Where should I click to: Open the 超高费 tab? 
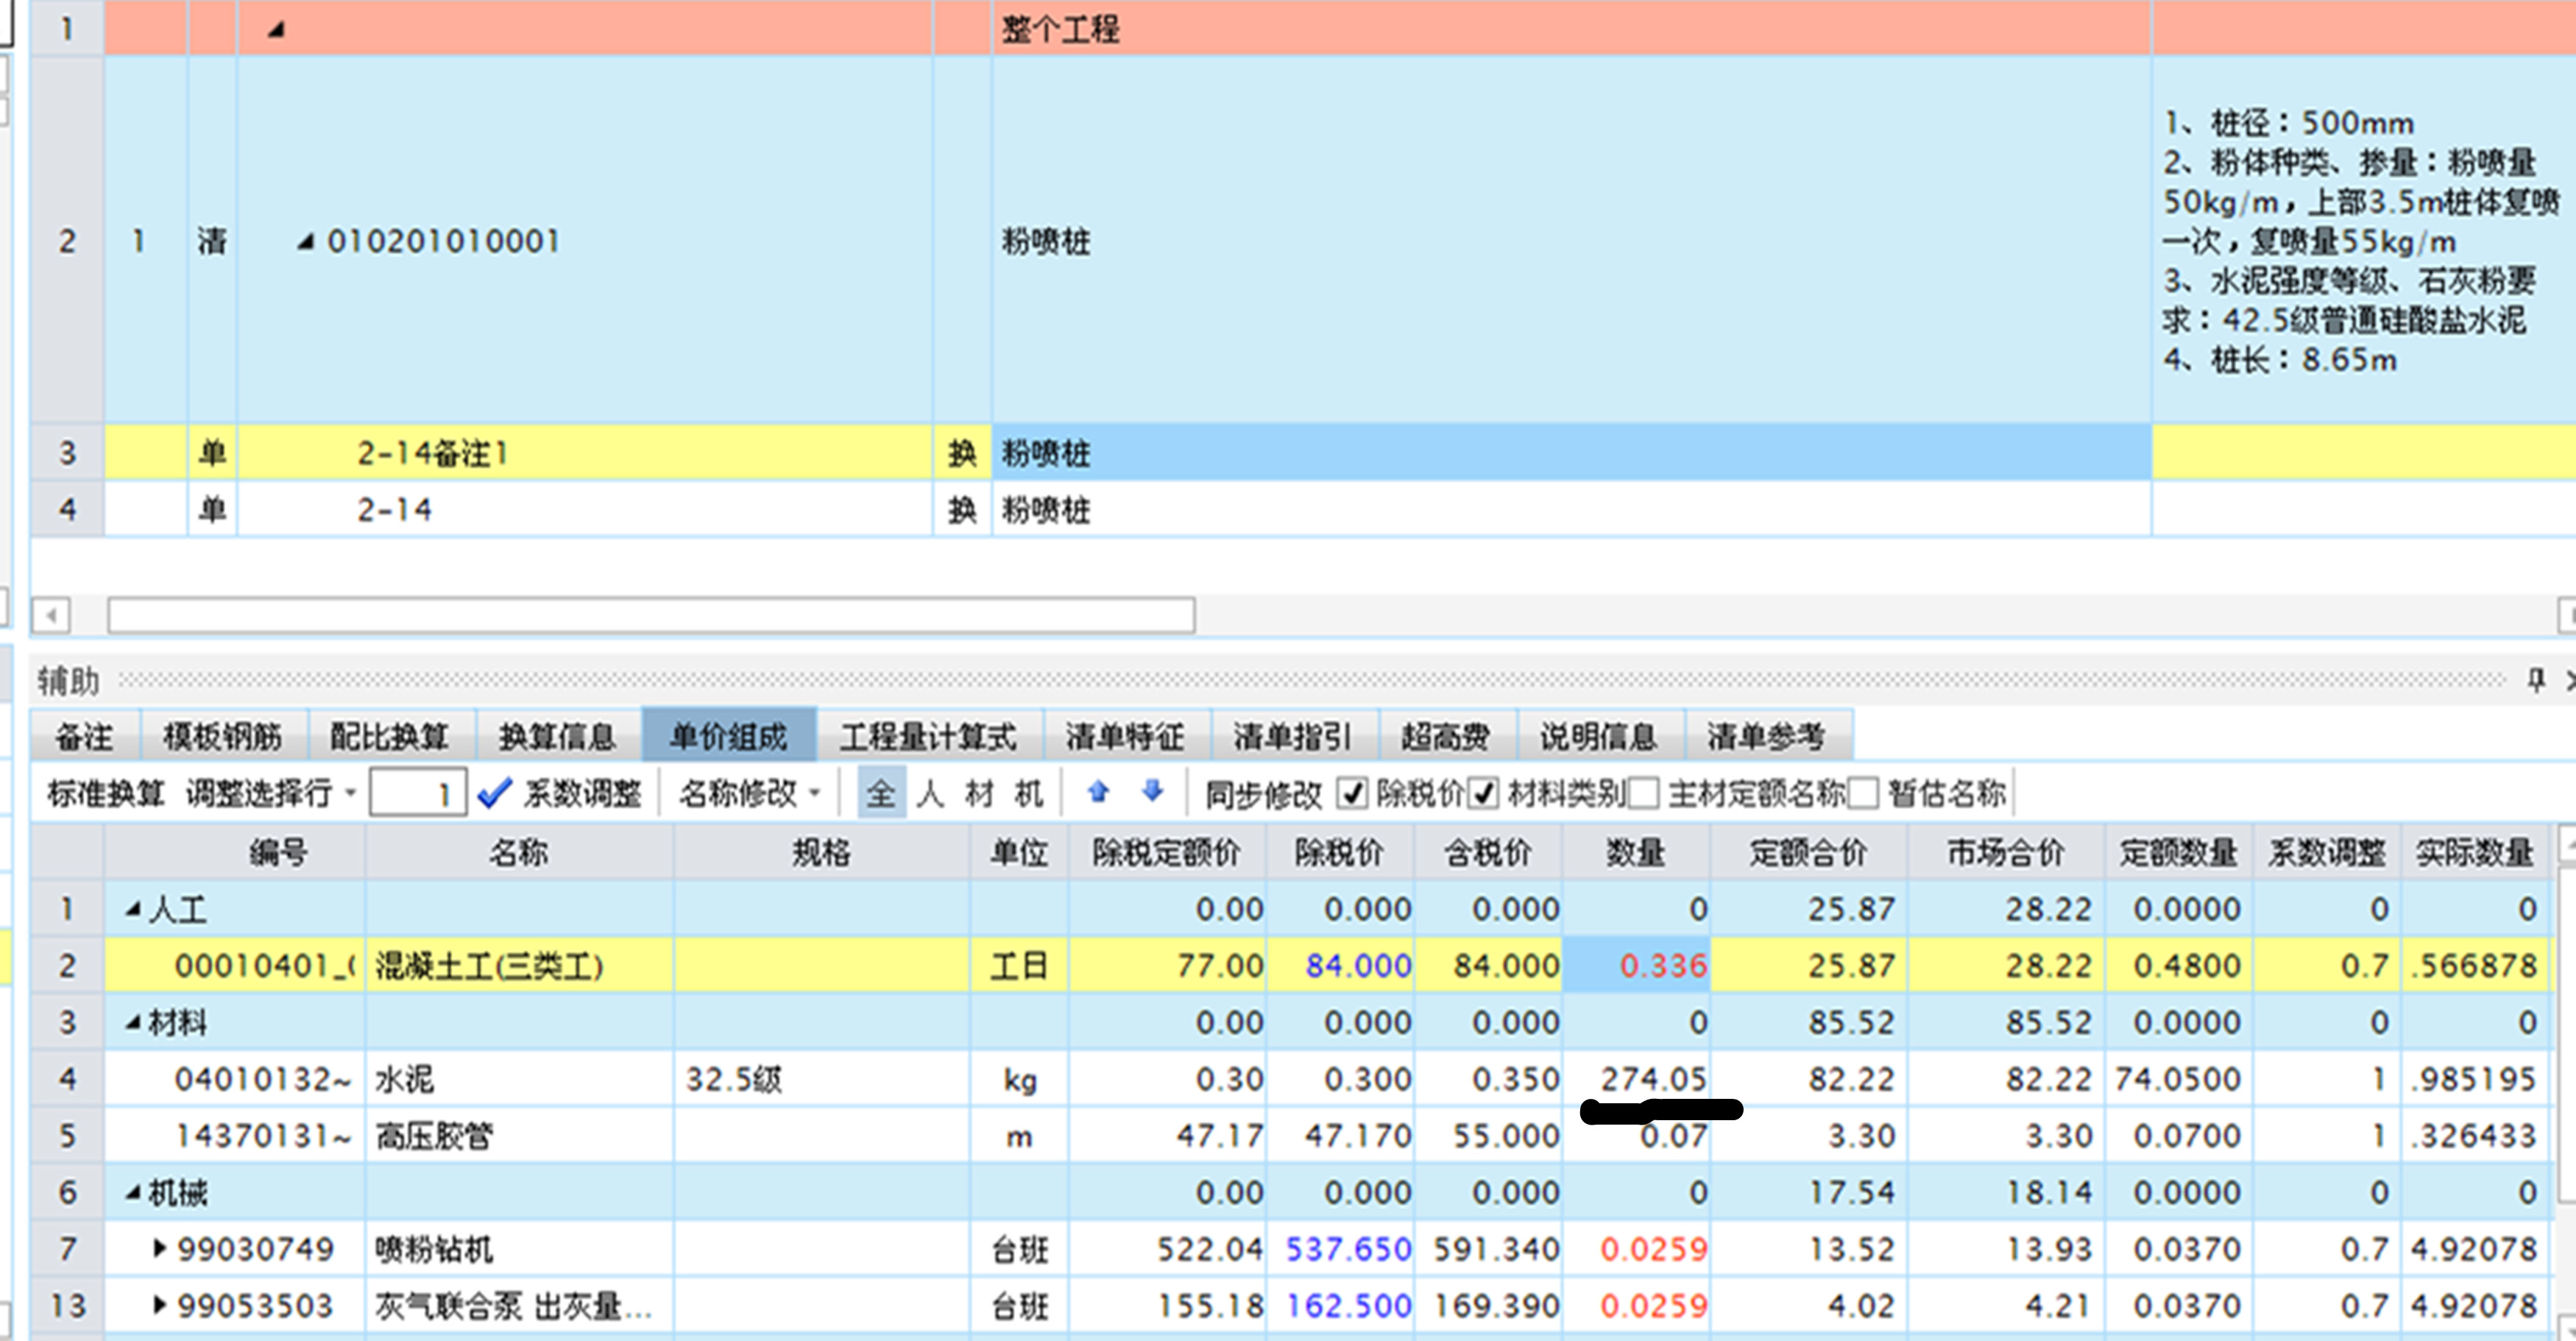[1446, 737]
